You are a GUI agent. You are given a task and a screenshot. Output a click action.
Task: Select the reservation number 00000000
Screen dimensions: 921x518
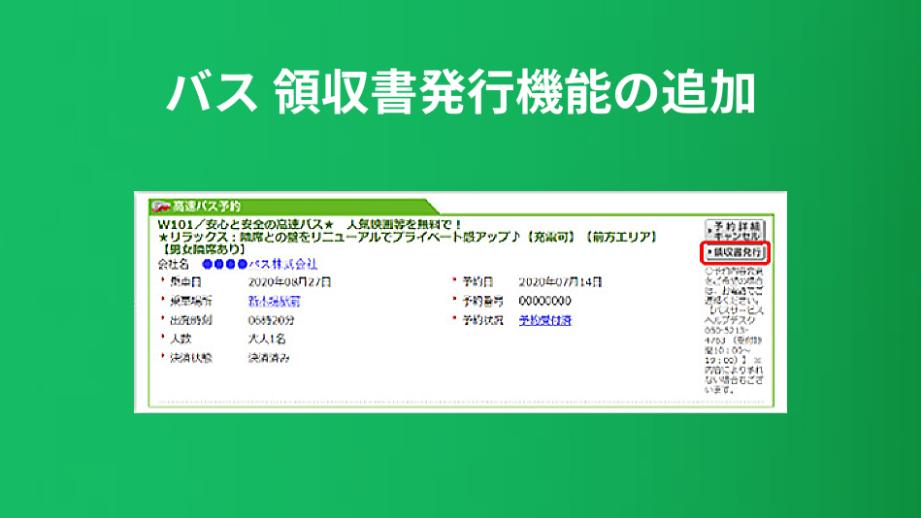(x=545, y=301)
